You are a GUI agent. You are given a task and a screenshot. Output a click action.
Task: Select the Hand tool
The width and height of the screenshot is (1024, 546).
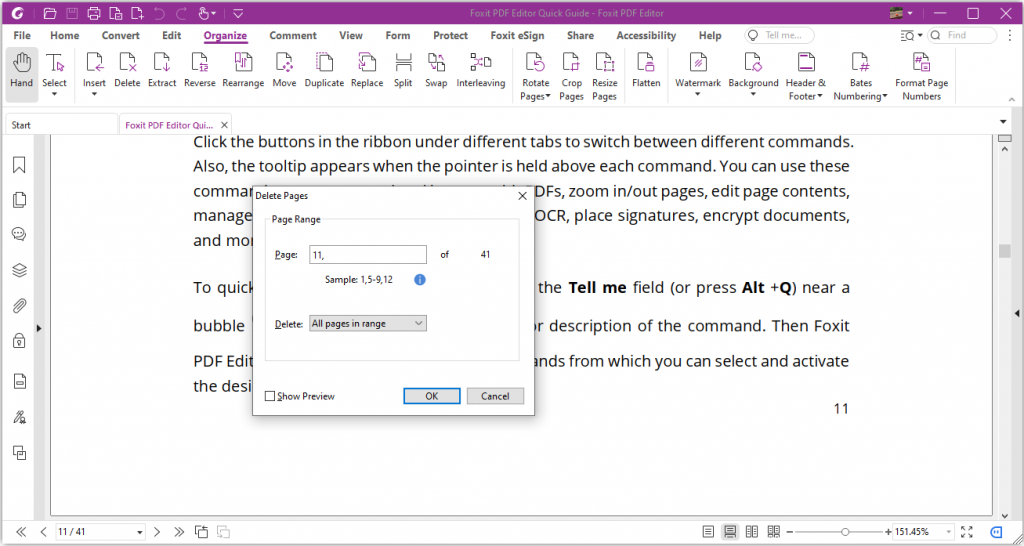(x=22, y=71)
